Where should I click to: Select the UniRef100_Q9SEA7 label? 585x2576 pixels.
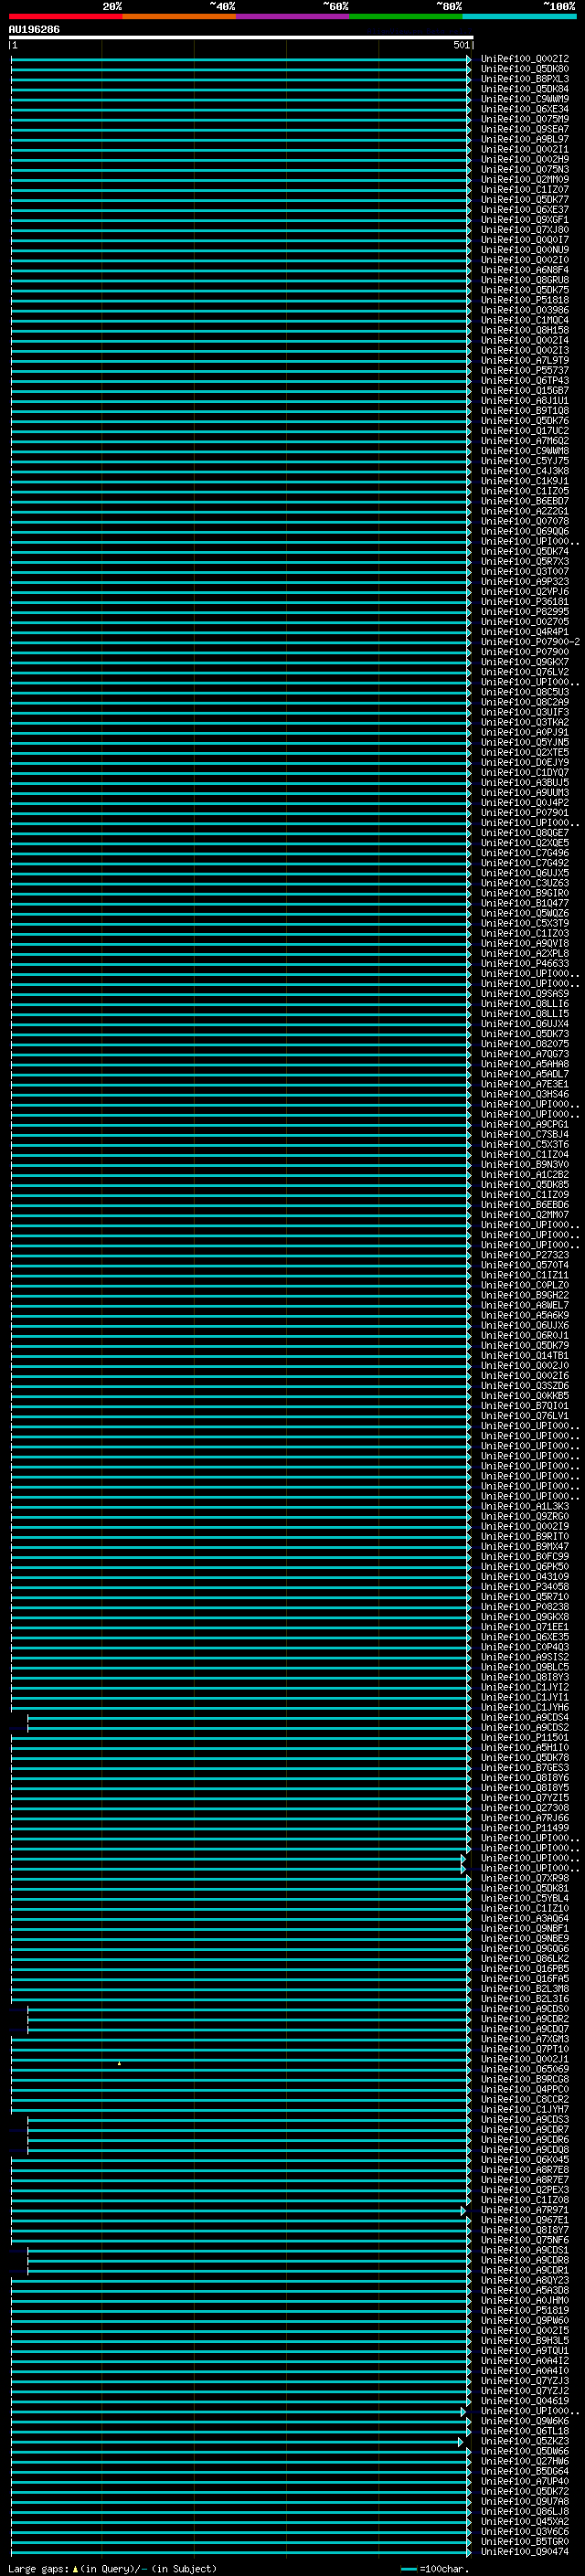pyautogui.click(x=525, y=129)
